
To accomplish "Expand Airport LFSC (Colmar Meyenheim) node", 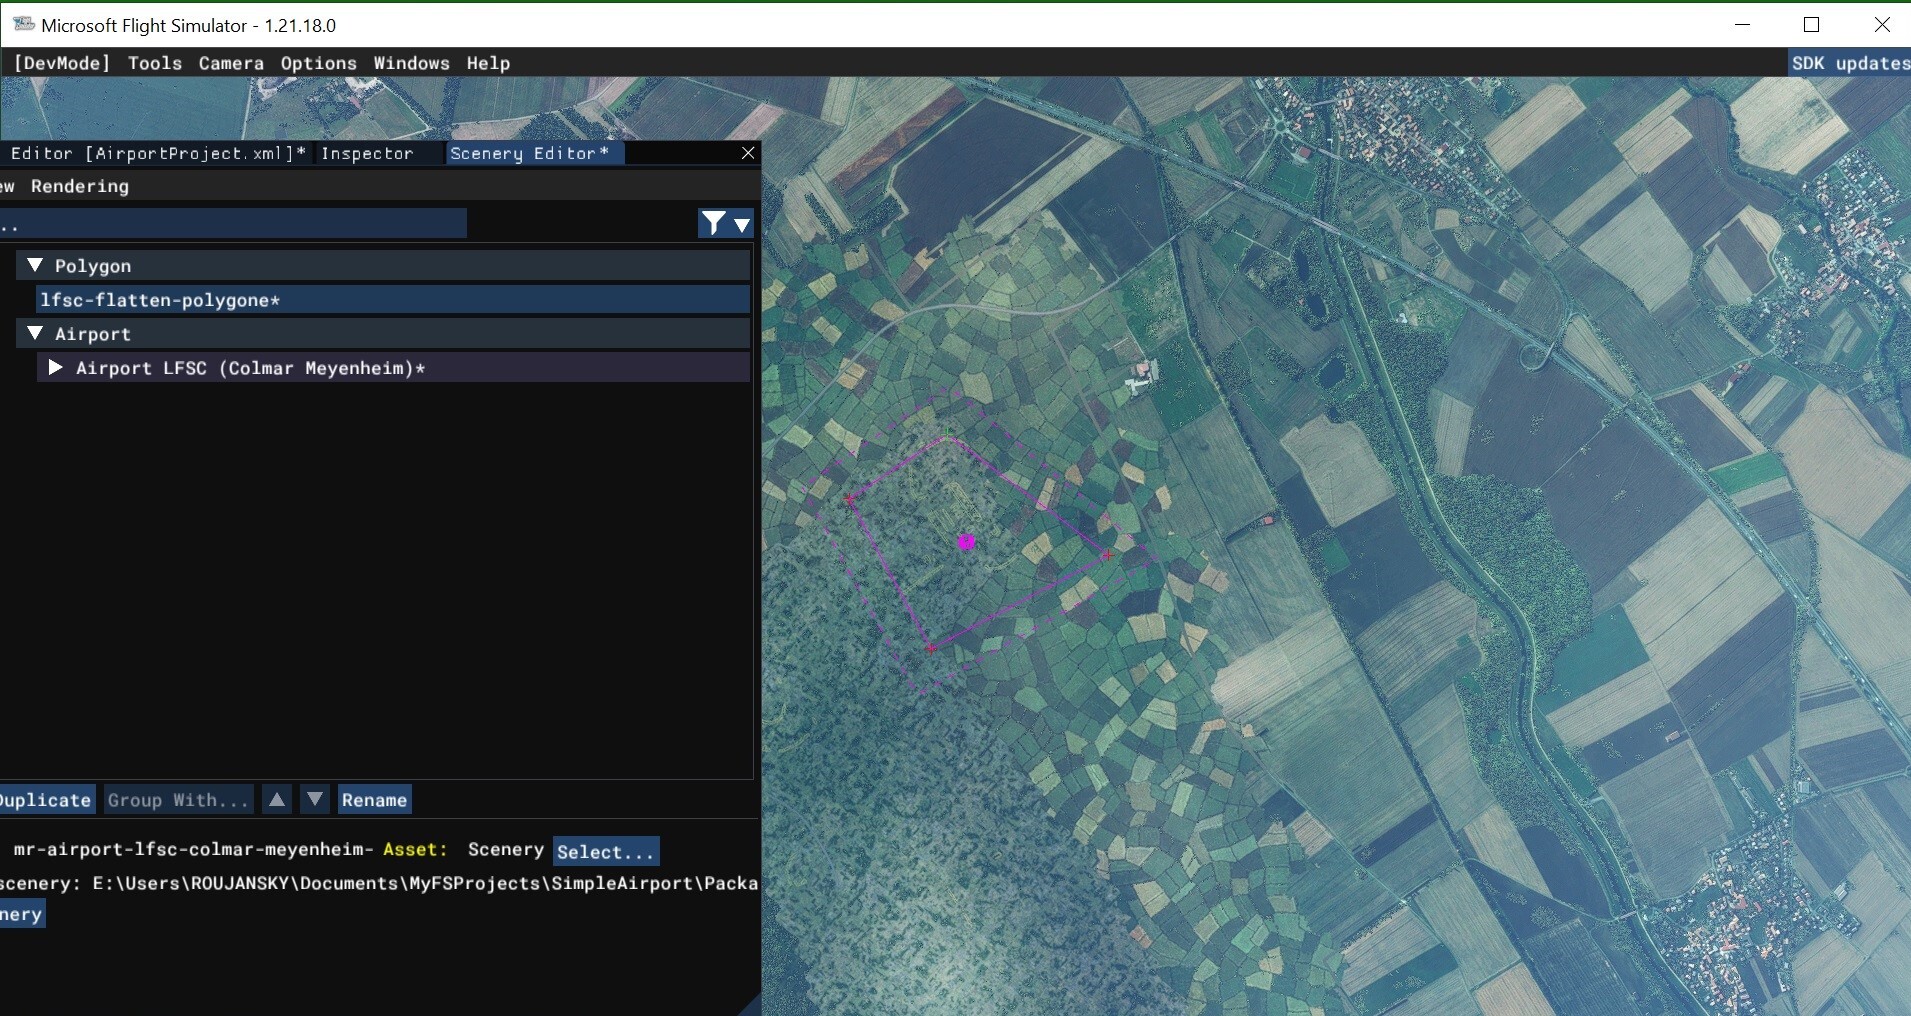I will [x=56, y=367].
